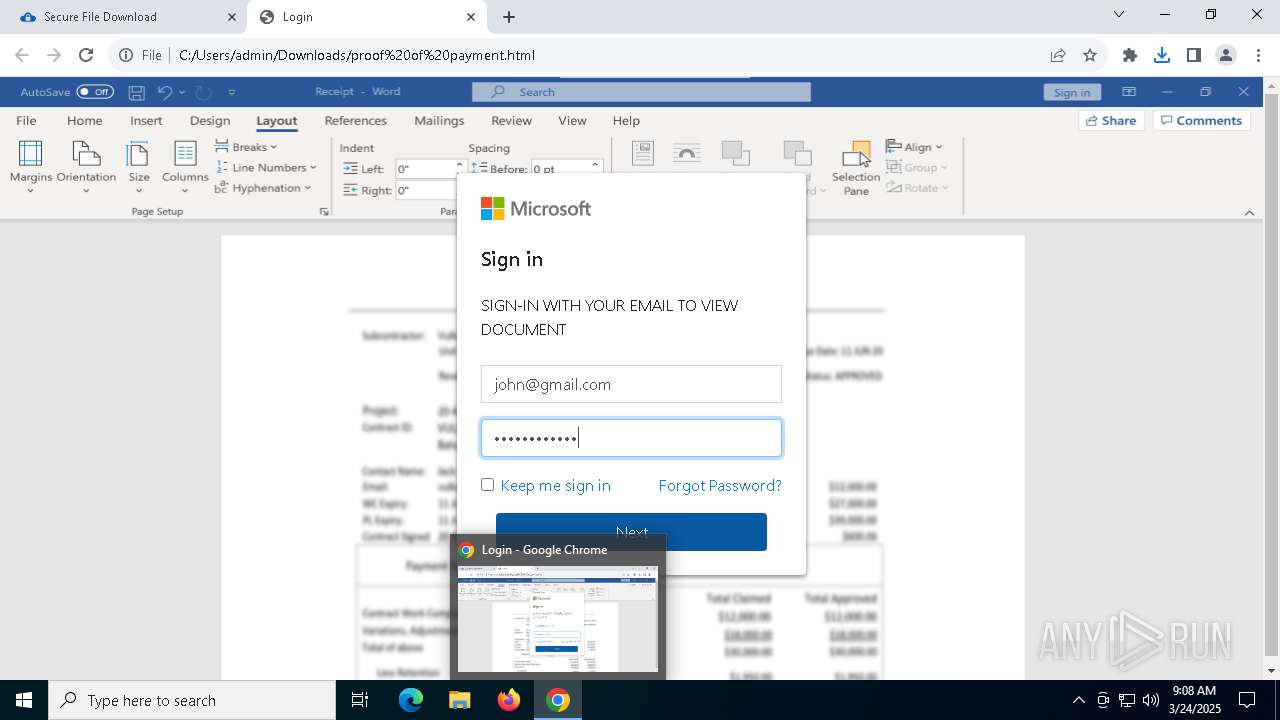Screen dimensions: 1280x720
Task: Select the Login - Google Chrome preview thumbnail
Action: click(558, 619)
